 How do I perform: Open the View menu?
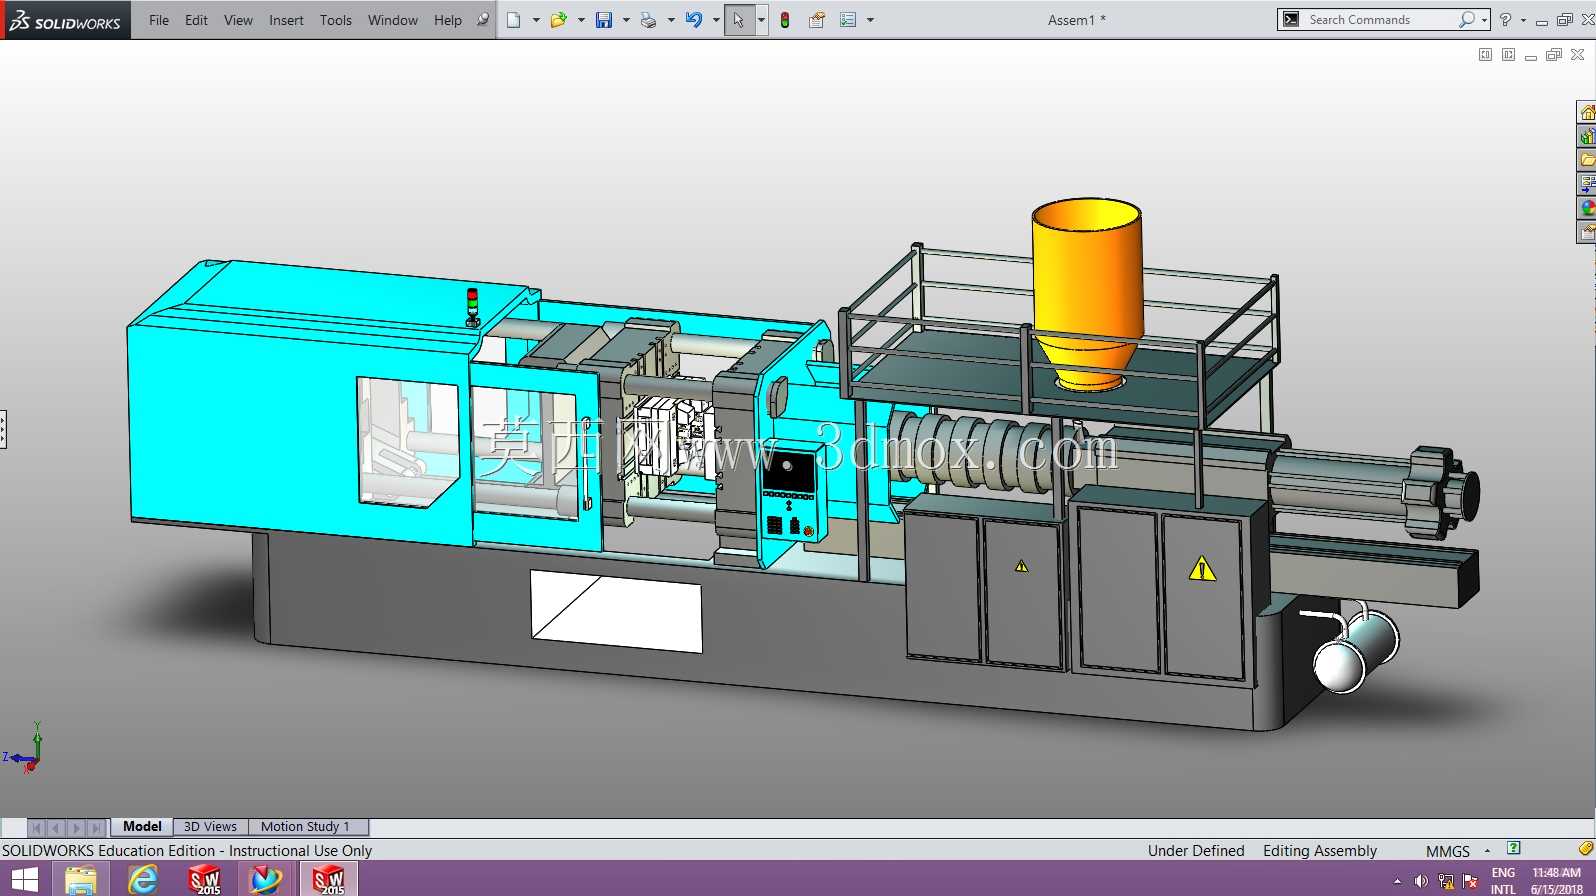(238, 20)
